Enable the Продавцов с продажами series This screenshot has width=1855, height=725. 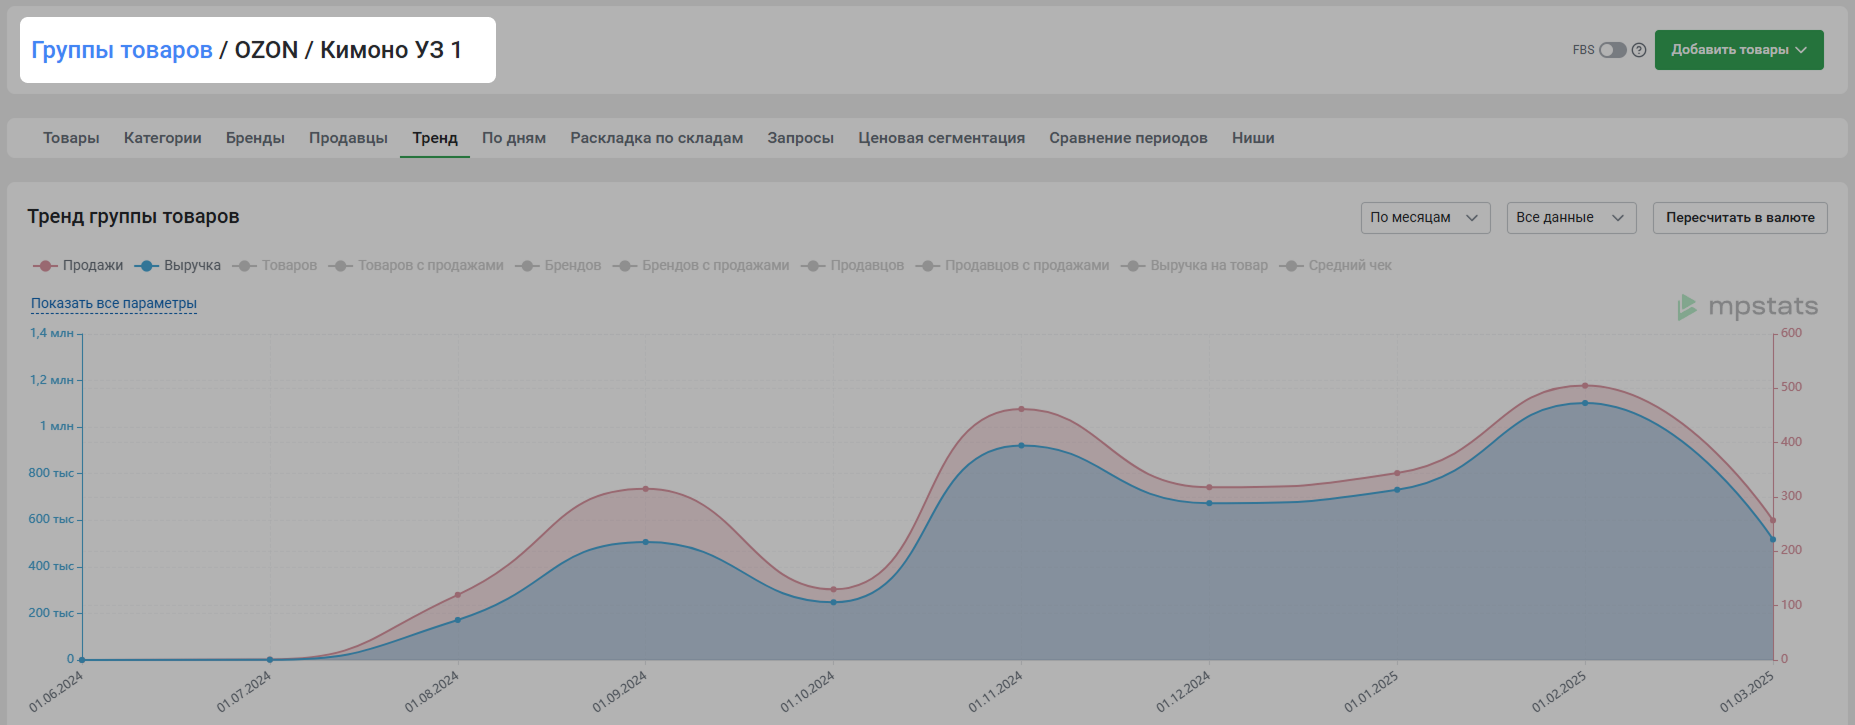1012,265
